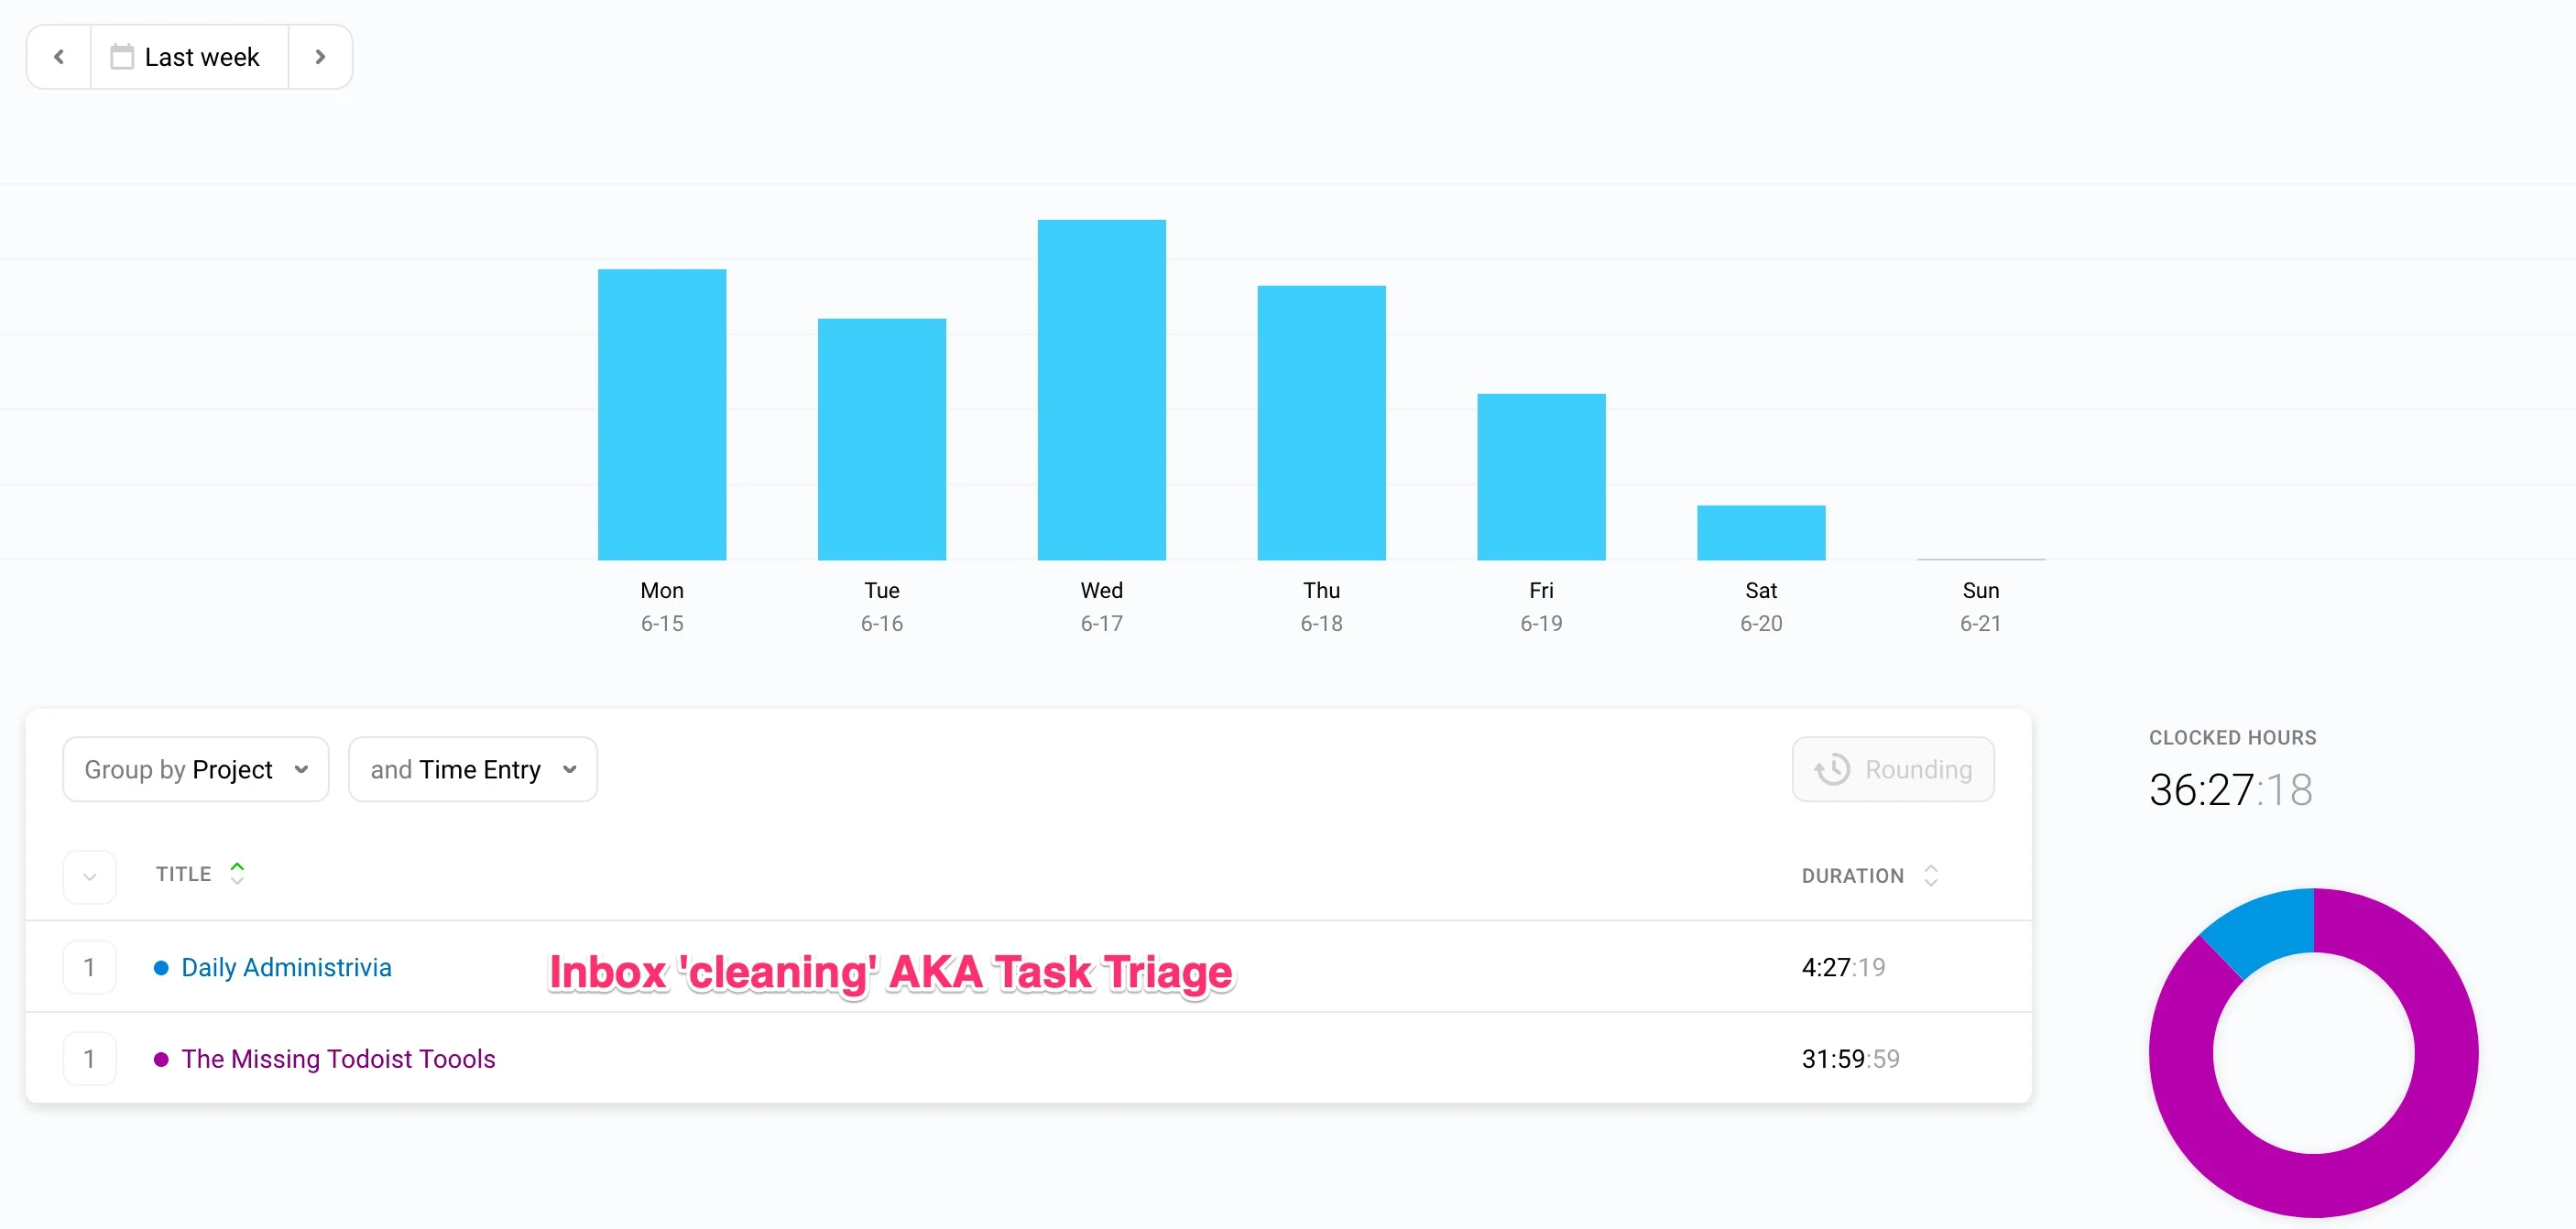
Task: Open the Daily Administrivia project
Action: click(x=287, y=966)
